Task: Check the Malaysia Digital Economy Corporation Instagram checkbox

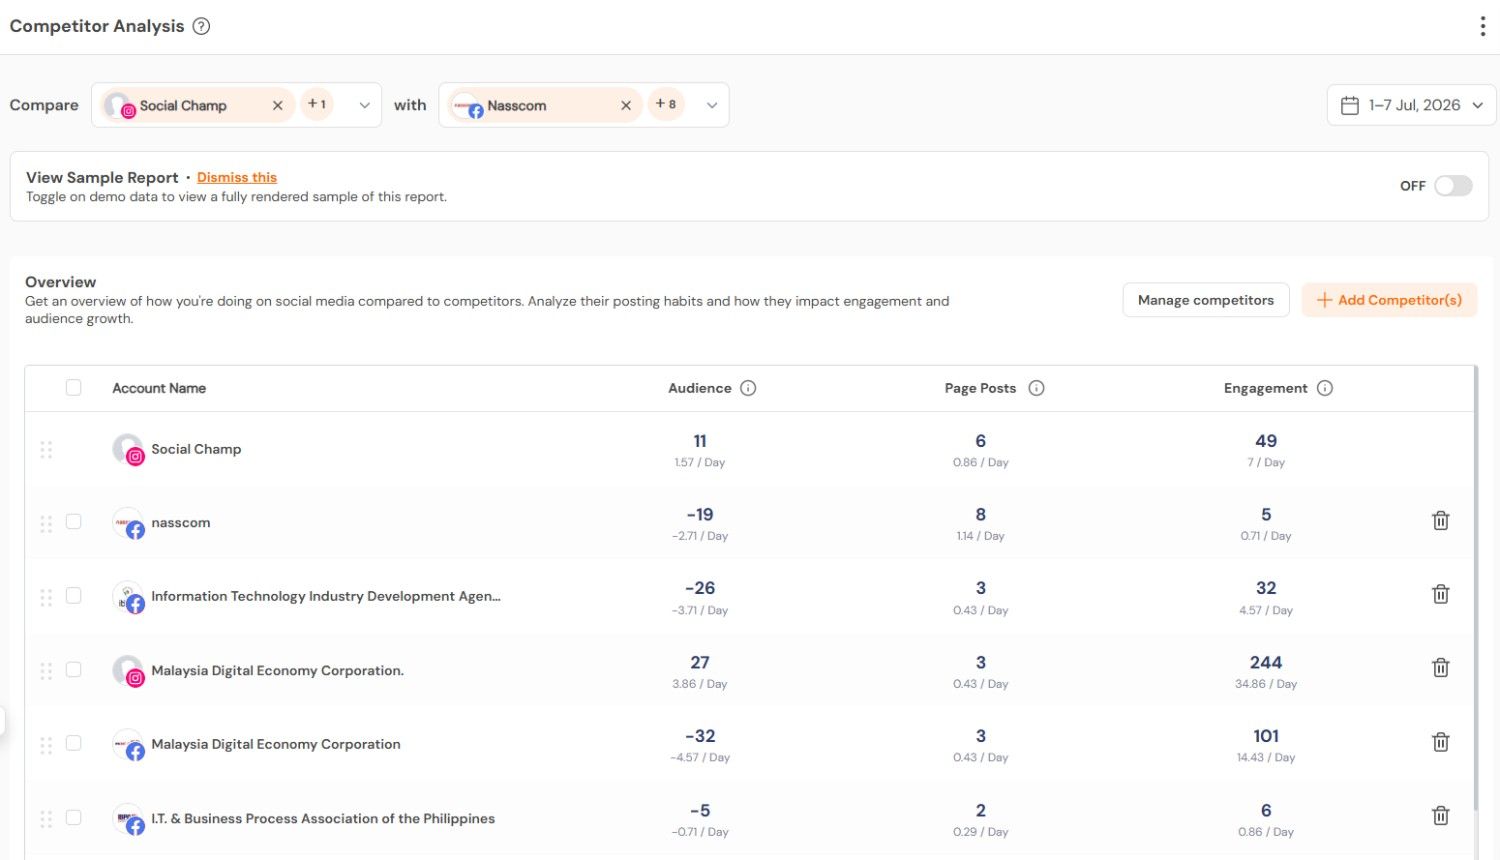Action: tap(74, 669)
